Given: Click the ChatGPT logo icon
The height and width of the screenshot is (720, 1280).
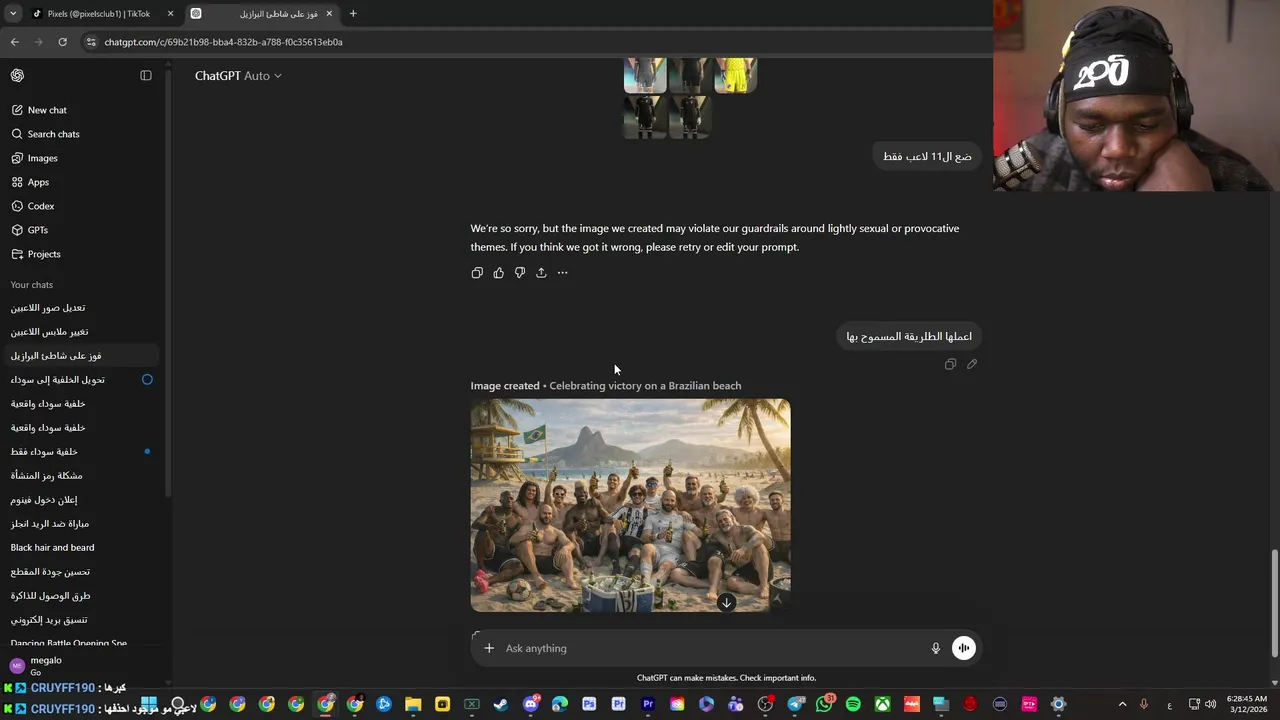Looking at the screenshot, I should (x=17, y=76).
